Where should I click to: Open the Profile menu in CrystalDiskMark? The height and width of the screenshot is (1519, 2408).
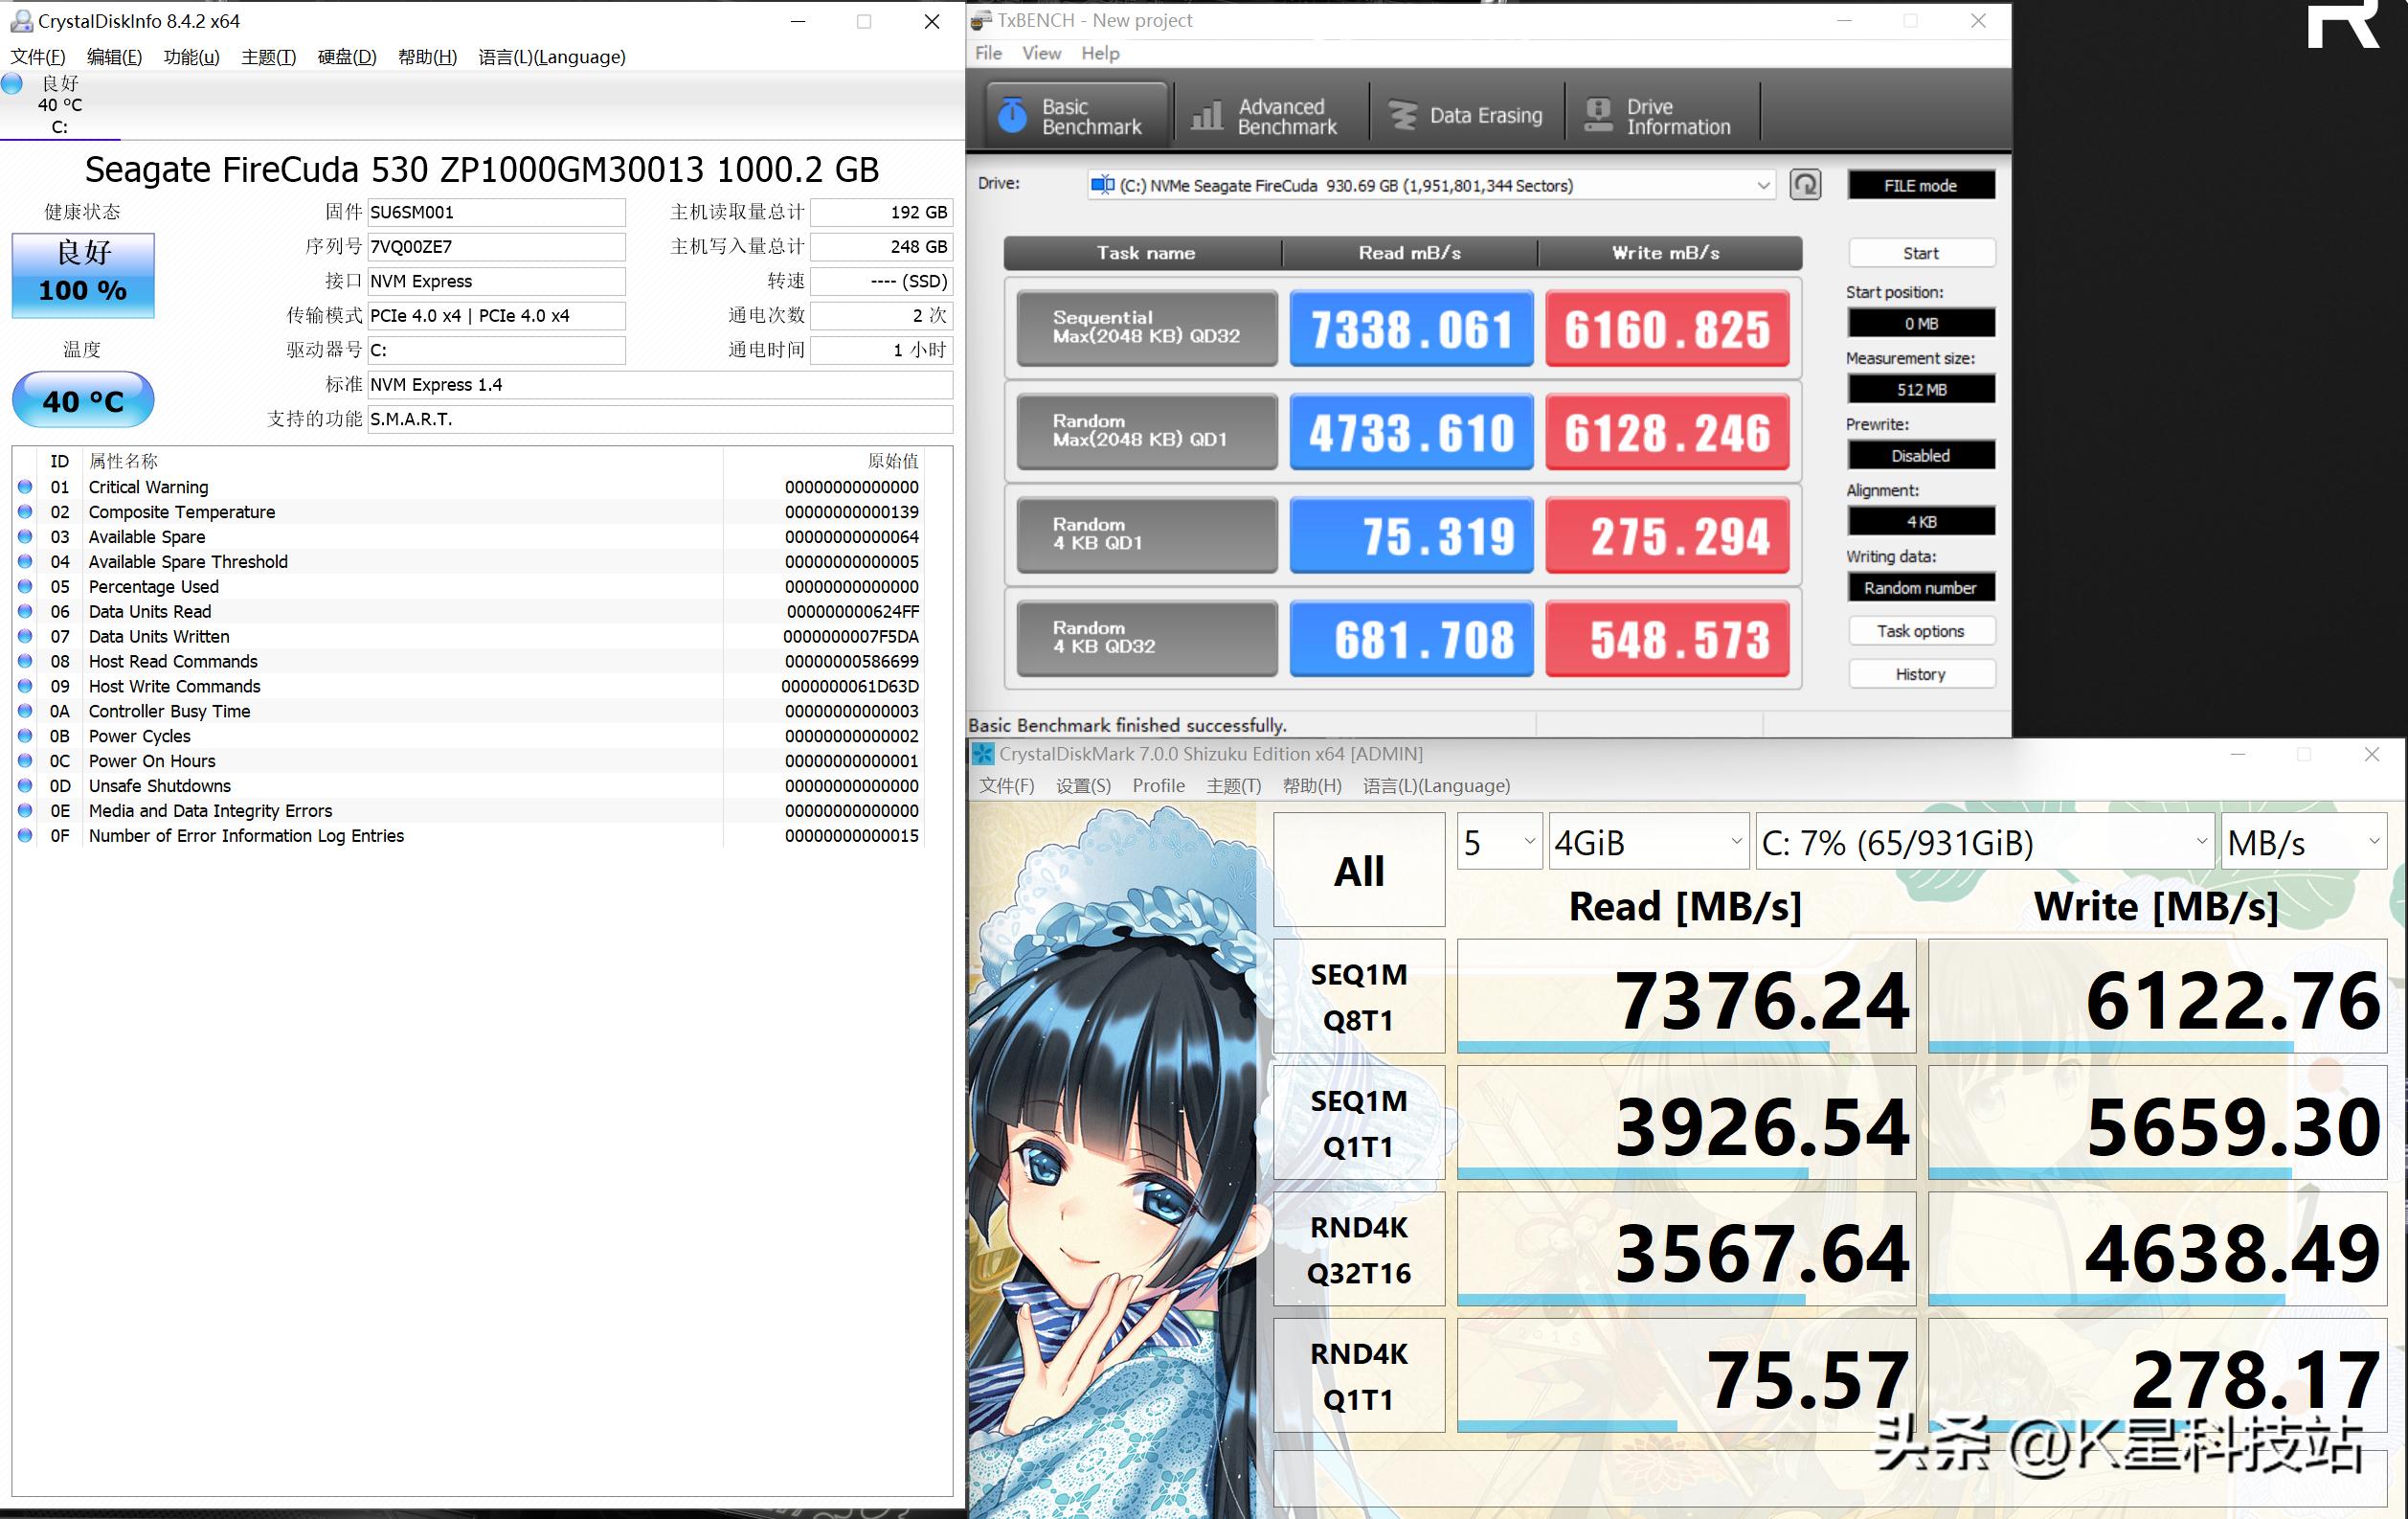pos(1158,786)
